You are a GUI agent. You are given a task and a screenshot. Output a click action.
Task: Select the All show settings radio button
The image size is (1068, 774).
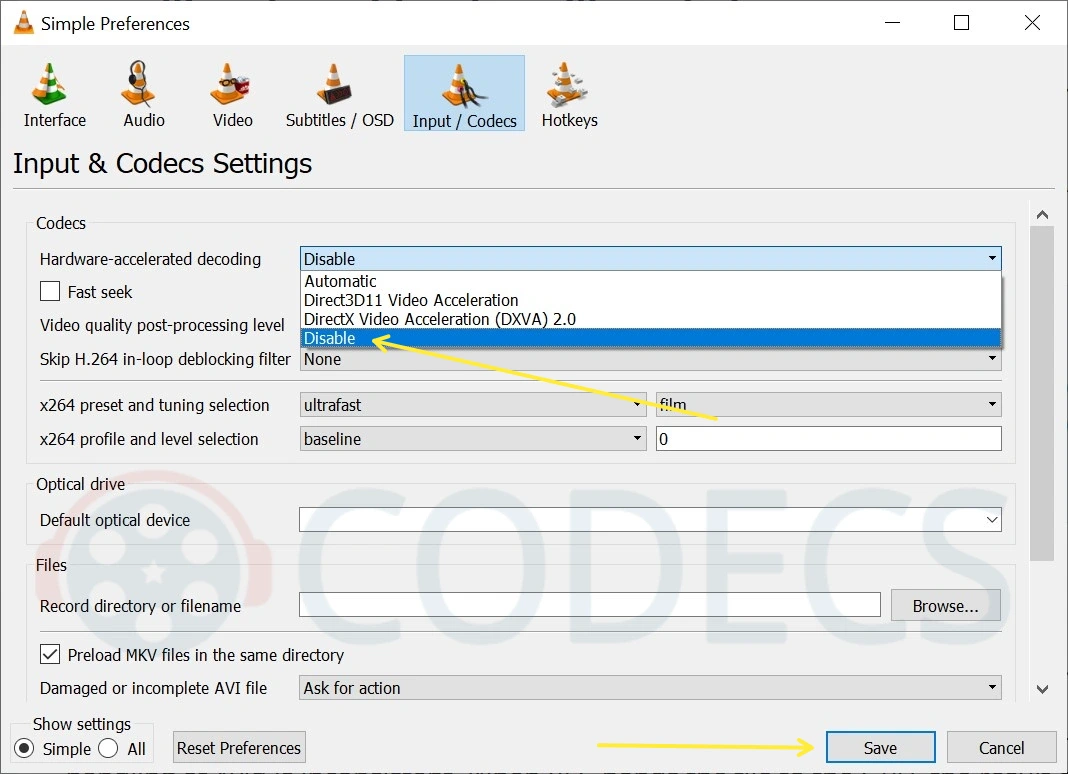108,748
